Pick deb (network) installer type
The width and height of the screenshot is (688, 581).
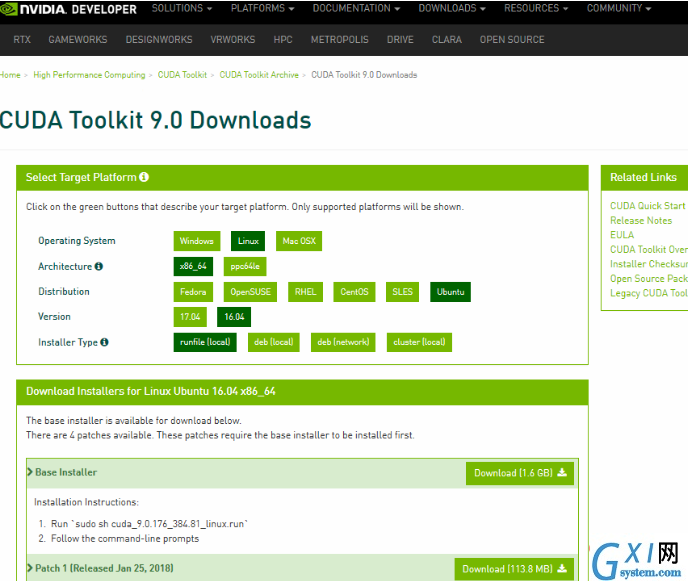click(x=343, y=342)
